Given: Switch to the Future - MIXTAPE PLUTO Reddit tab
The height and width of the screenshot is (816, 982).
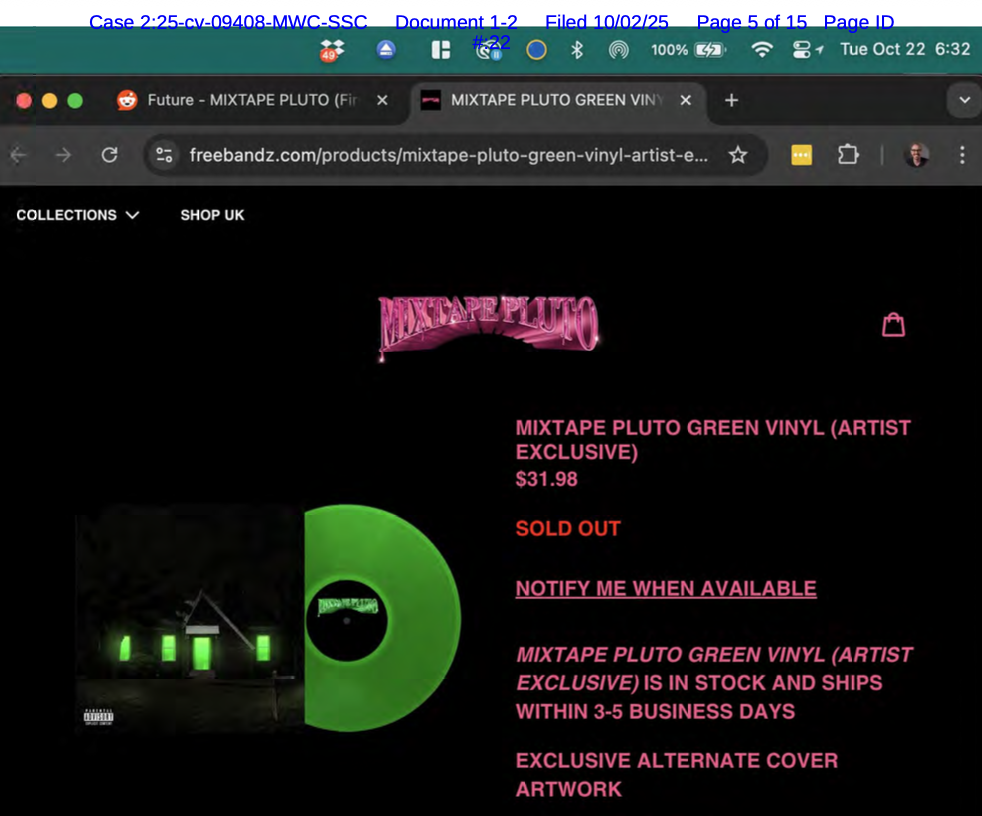Looking at the screenshot, I should pos(250,100).
